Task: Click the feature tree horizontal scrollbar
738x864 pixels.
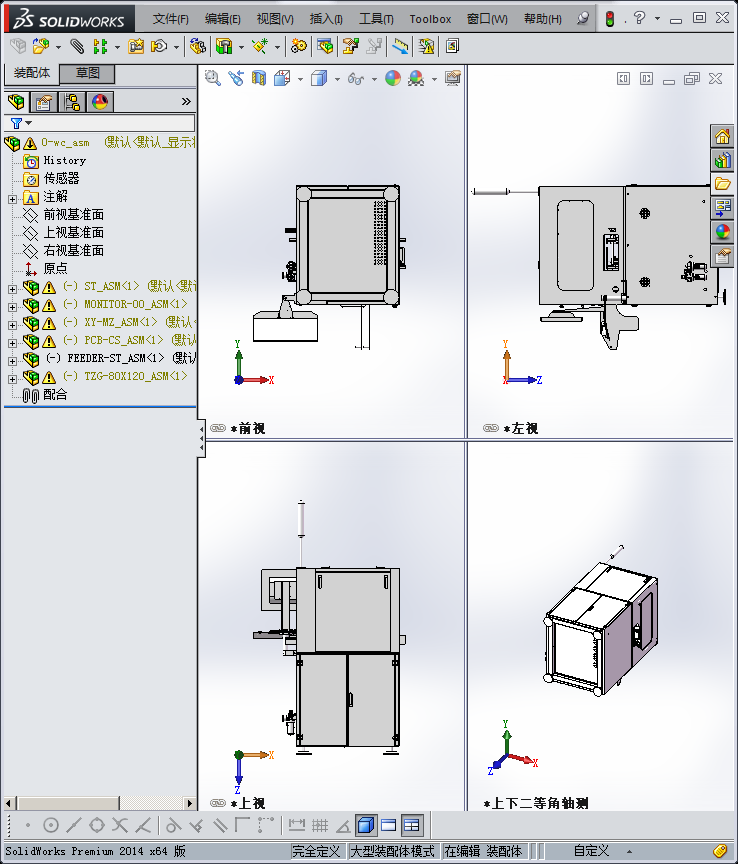Action: click(x=100, y=803)
